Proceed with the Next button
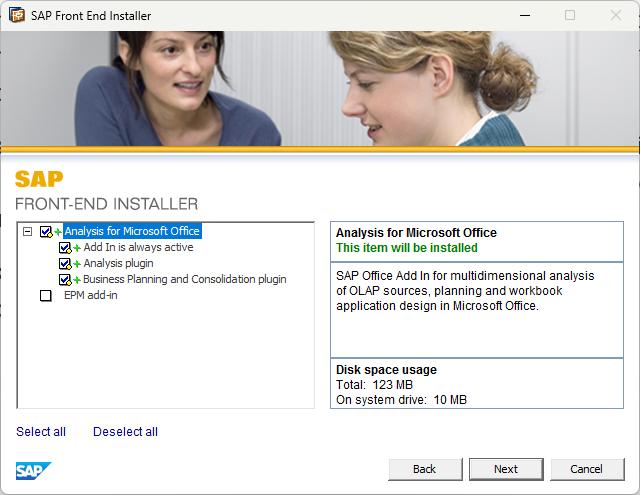The height and width of the screenshot is (495, 640). (506, 469)
